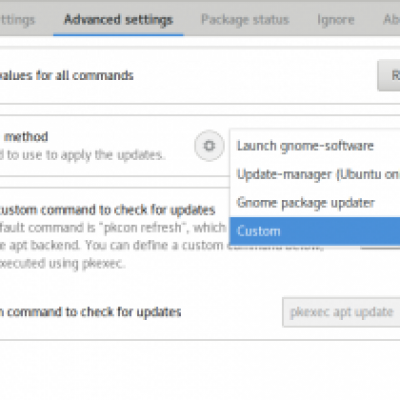Switch to the Package status tab
The width and height of the screenshot is (400, 400).
[x=245, y=20]
